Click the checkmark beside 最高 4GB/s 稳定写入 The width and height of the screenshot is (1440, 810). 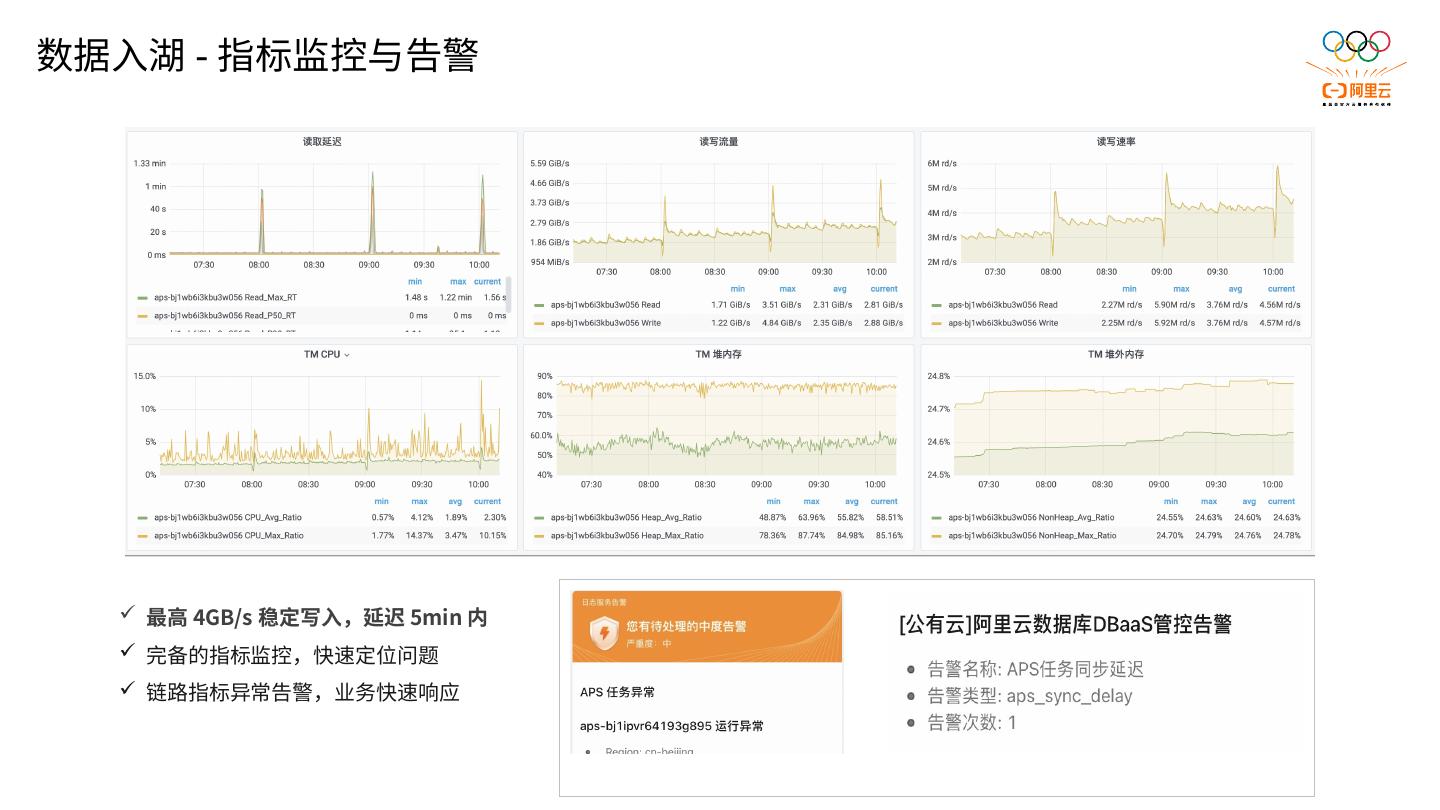pos(127,614)
